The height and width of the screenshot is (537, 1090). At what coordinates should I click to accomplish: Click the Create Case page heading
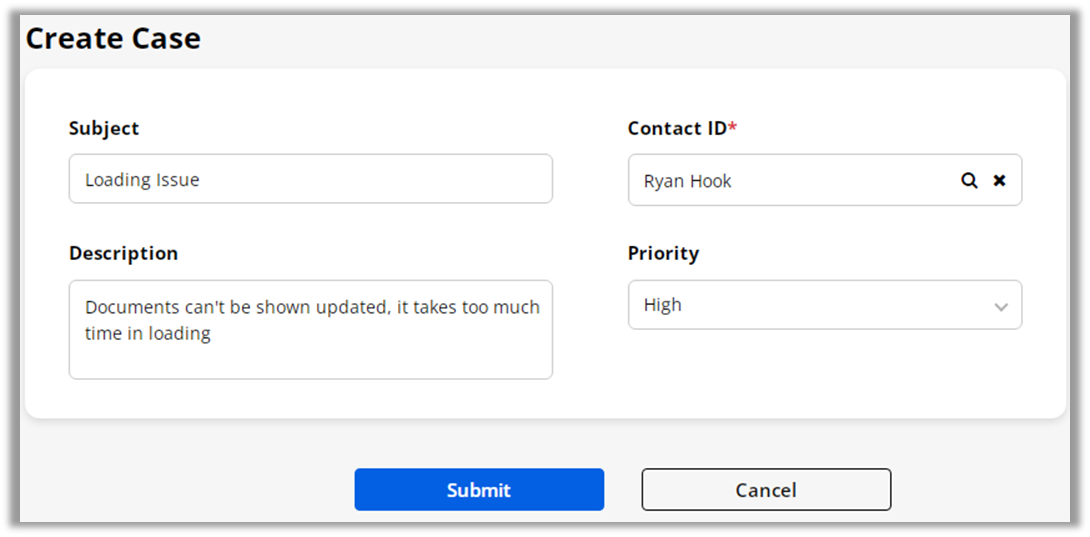coord(113,38)
